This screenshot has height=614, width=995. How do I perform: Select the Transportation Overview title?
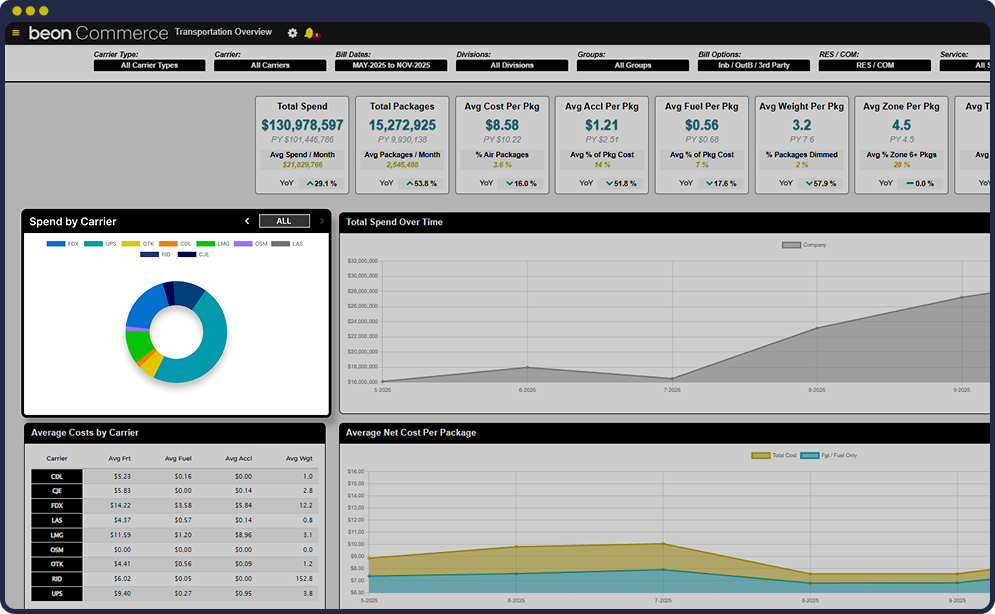coord(223,32)
